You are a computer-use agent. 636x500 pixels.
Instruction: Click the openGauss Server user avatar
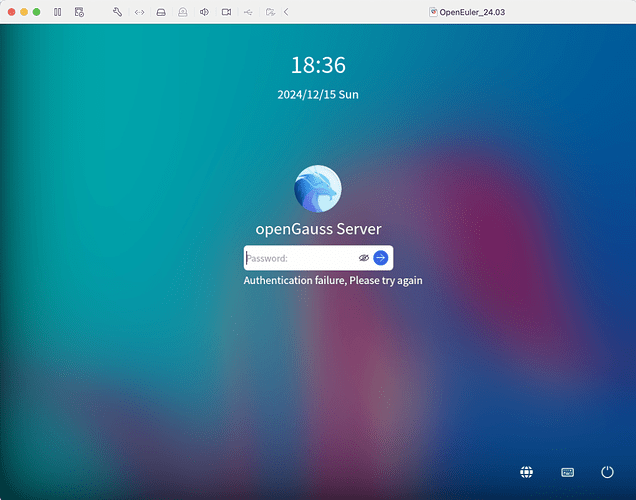coord(318,189)
